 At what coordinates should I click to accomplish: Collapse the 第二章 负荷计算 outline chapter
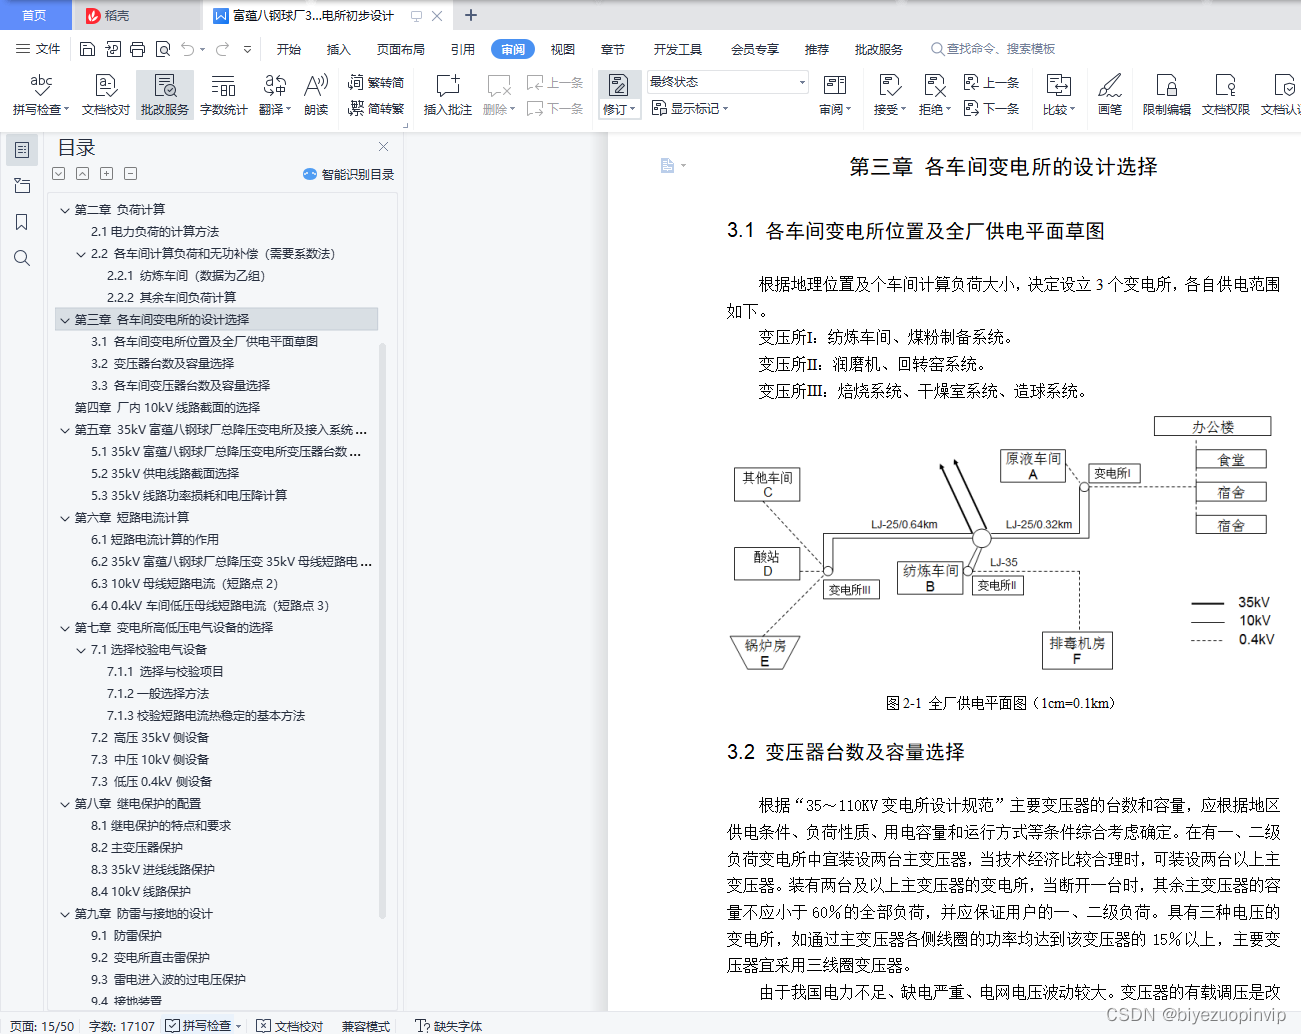(x=65, y=209)
